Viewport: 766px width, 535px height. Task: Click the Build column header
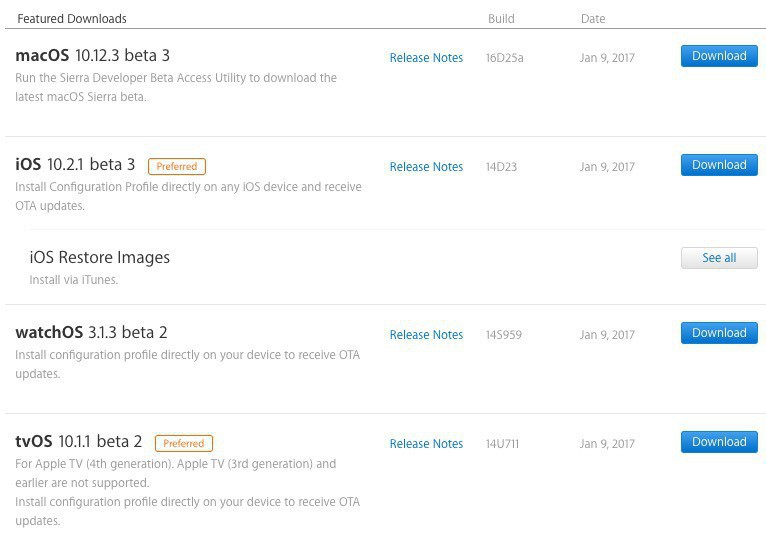point(501,19)
